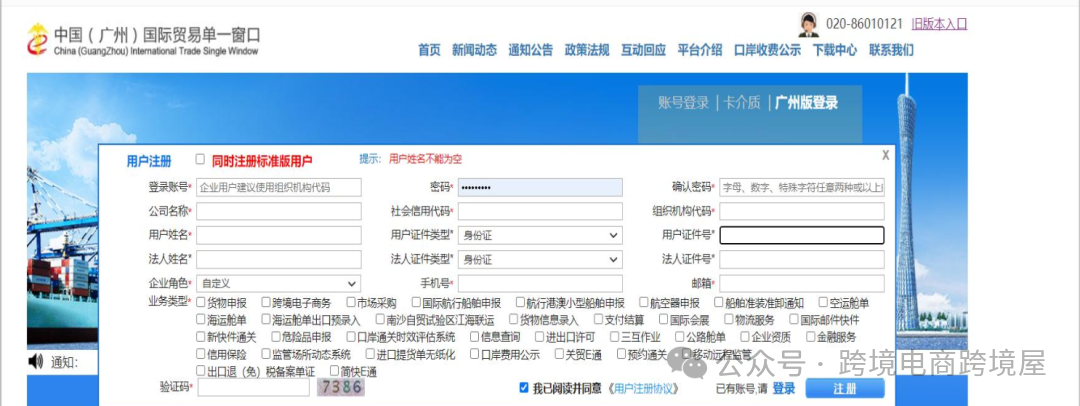
Task: Focus the 法人证件号 input field
Action: tap(802, 259)
